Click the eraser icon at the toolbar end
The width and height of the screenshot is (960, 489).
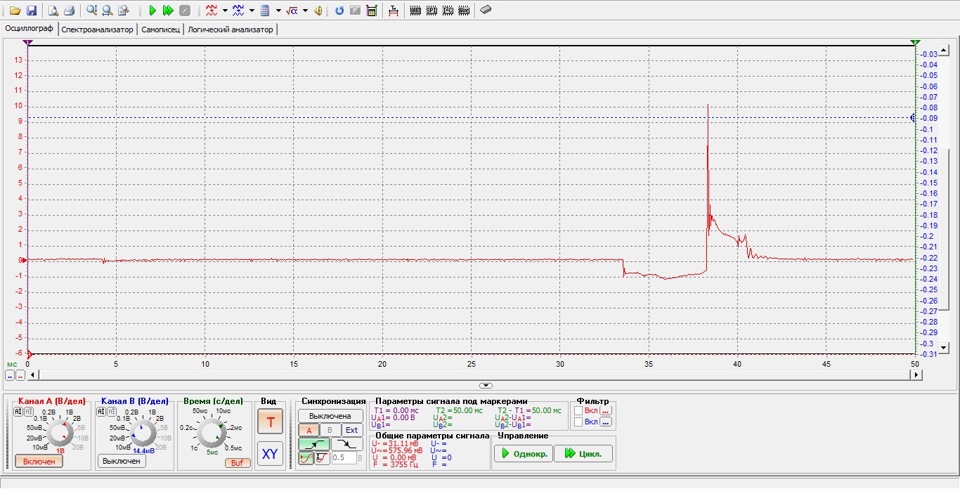point(486,10)
